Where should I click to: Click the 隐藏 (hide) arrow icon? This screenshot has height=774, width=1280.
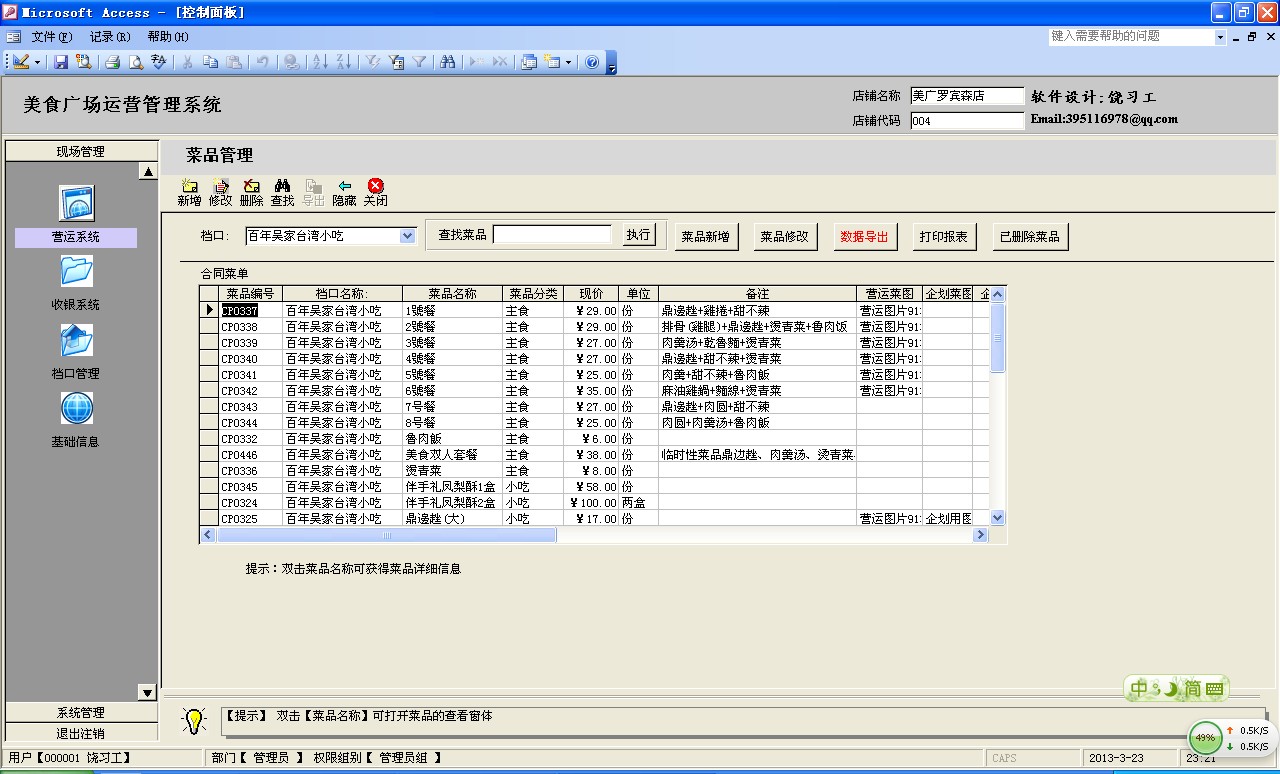point(344,186)
